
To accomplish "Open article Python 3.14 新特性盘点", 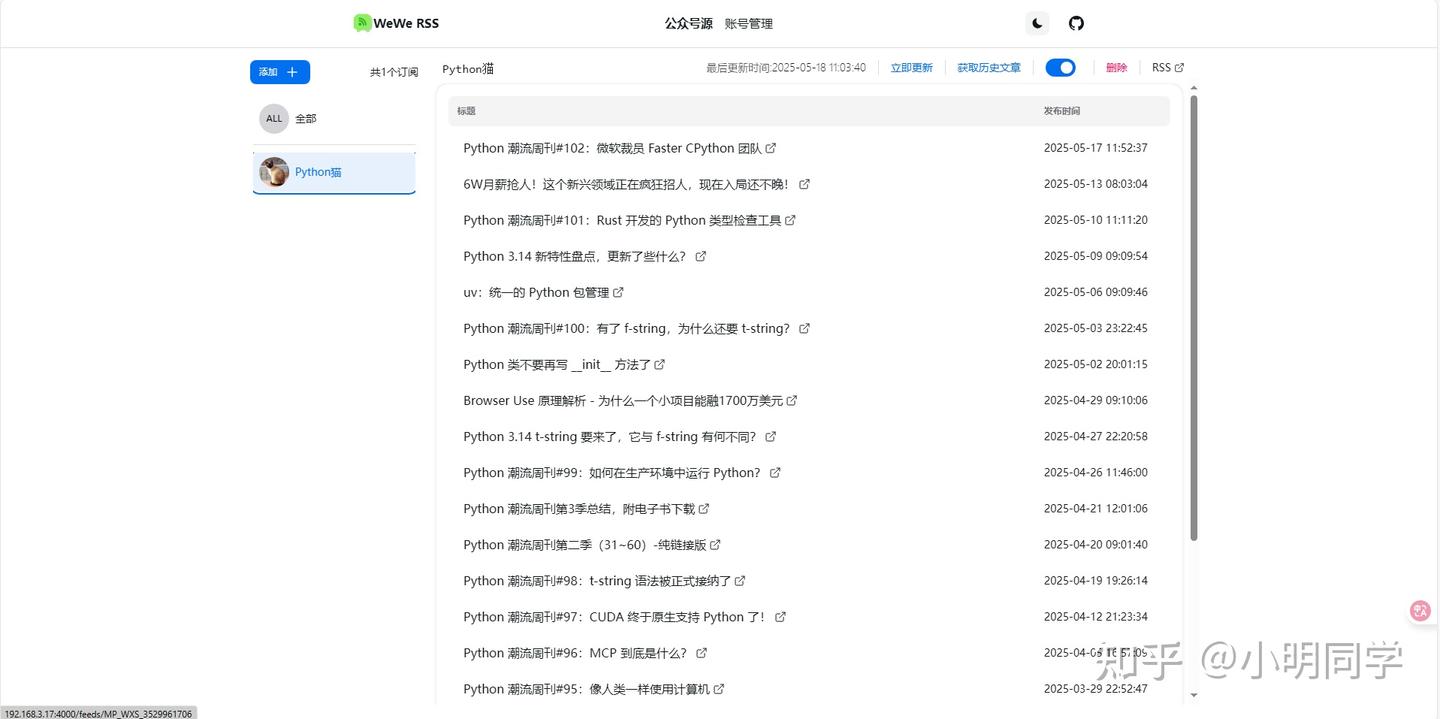I will (574, 257).
